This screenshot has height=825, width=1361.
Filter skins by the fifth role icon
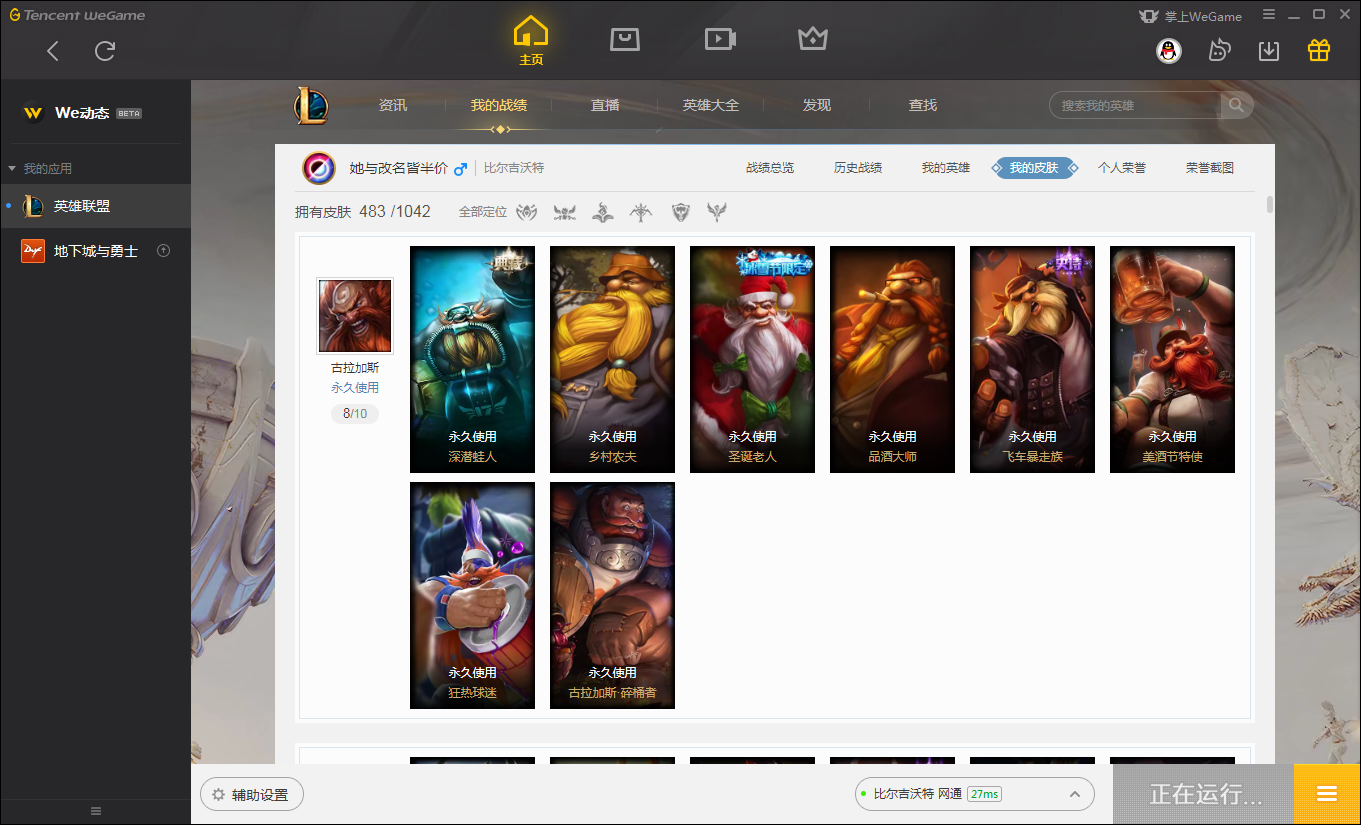click(681, 212)
